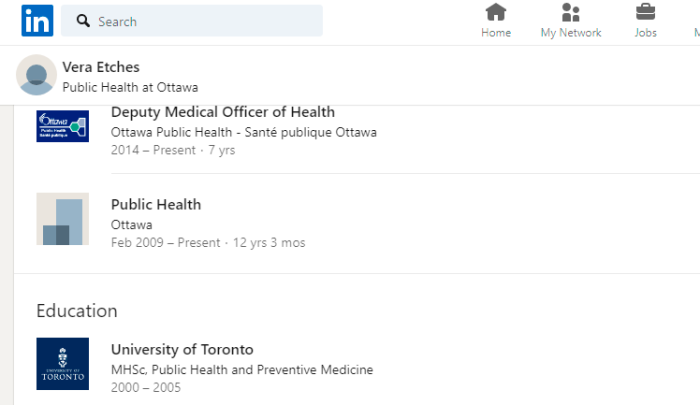Focus the Search input field
700x405 pixels.
pos(192,21)
